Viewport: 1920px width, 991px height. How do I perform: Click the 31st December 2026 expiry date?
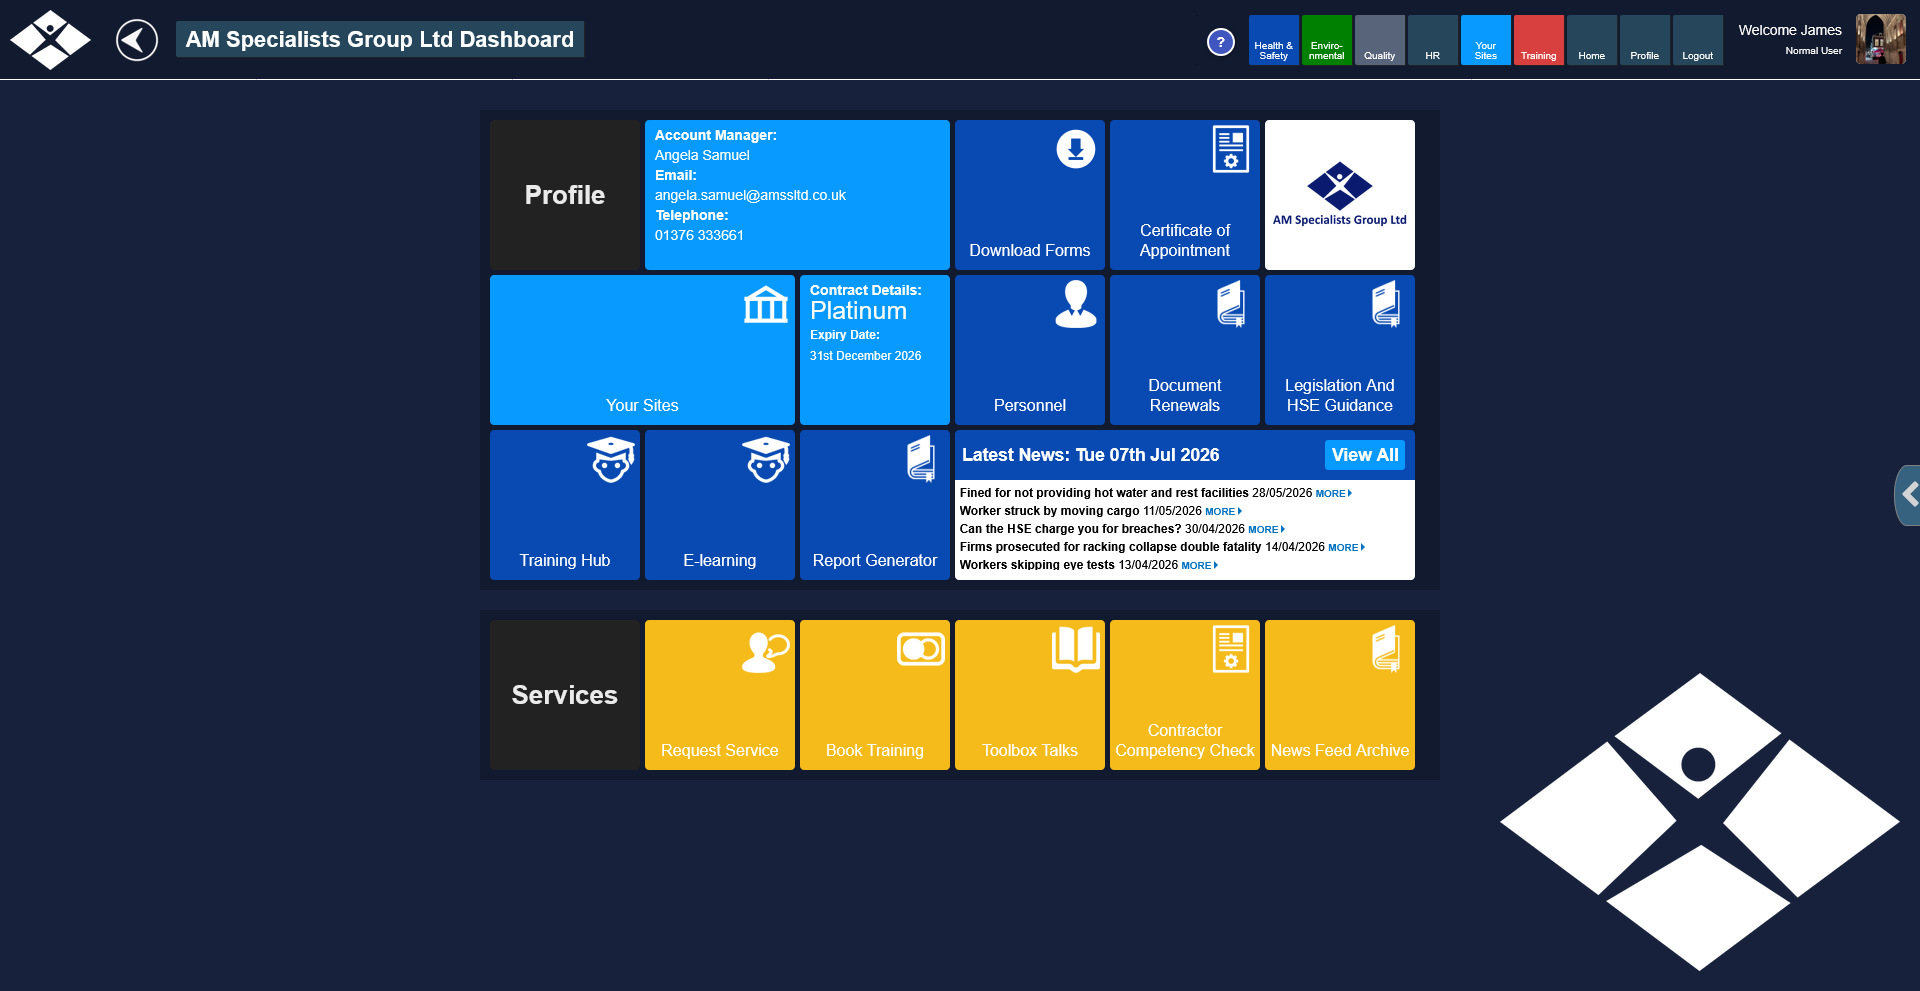point(866,356)
